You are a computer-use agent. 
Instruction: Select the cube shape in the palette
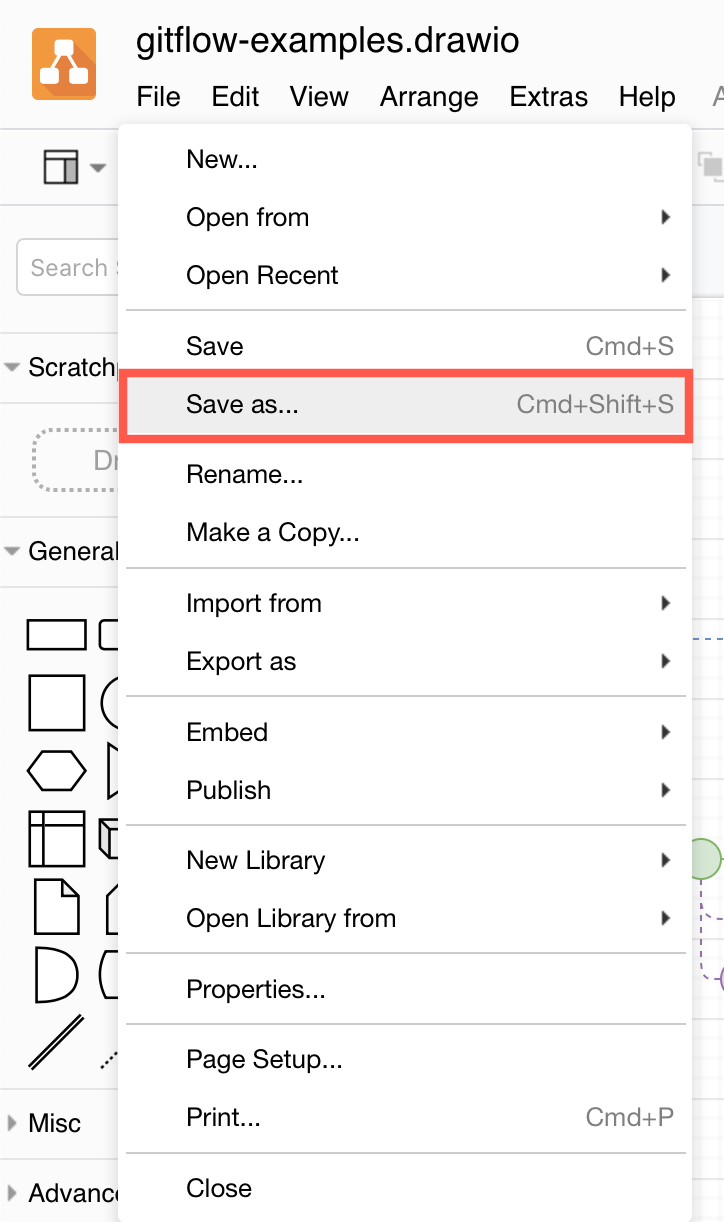tap(110, 840)
